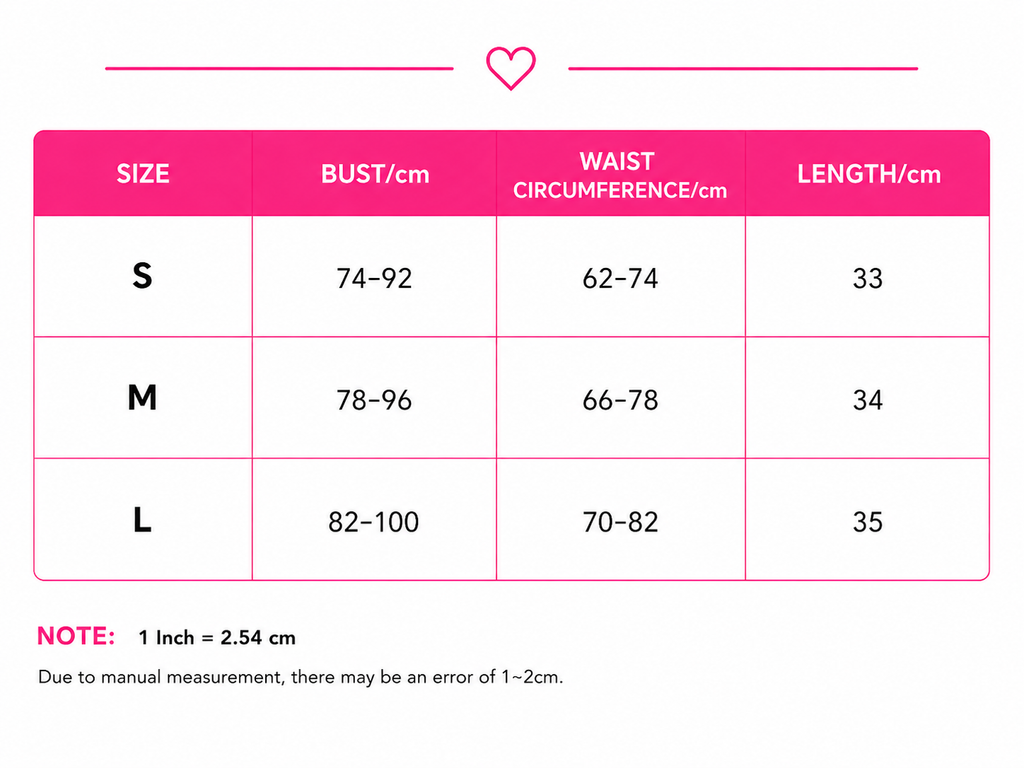The width and height of the screenshot is (1024, 768).
Task: Click the pink NOTE: label
Action: click(76, 636)
